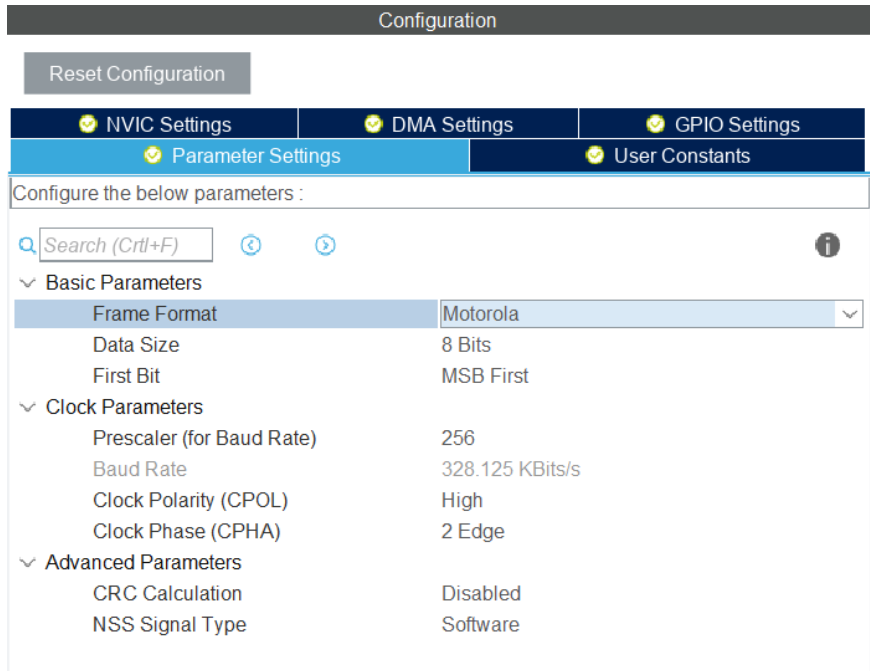Select the Prescaler (for Baud Rate) row
The image size is (870, 671).
[438, 438]
